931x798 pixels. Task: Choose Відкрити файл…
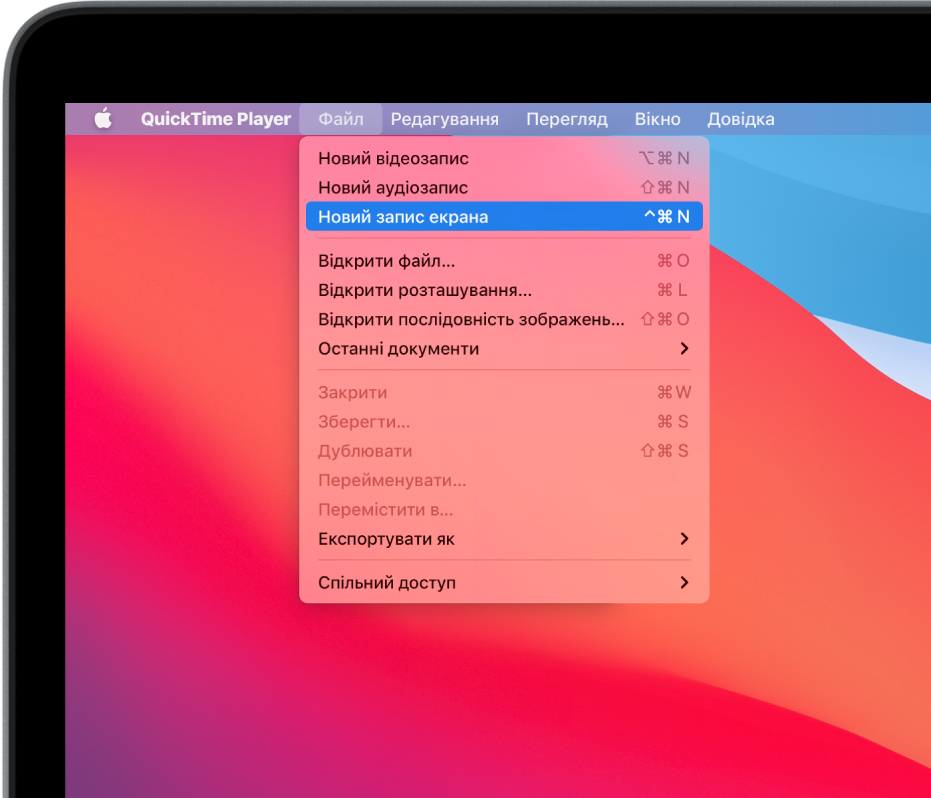click(x=504, y=261)
